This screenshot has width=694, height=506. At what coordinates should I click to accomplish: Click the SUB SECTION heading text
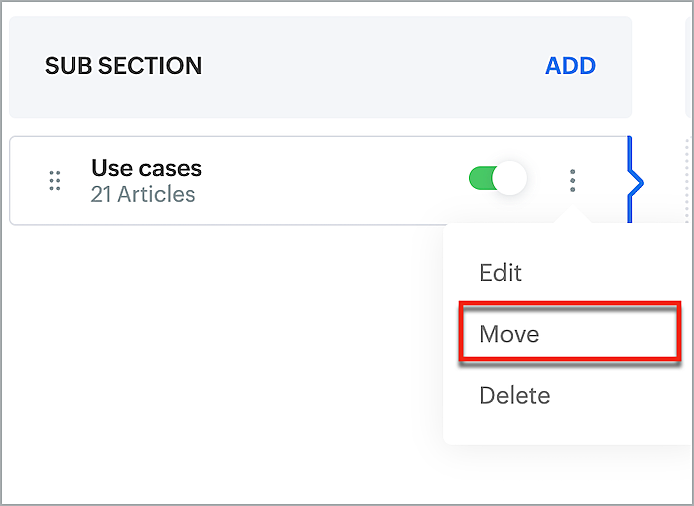[123, 67]
